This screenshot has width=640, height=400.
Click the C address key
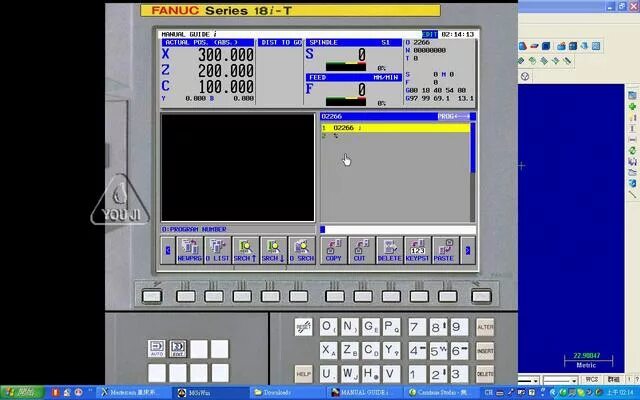coord(371,351)
